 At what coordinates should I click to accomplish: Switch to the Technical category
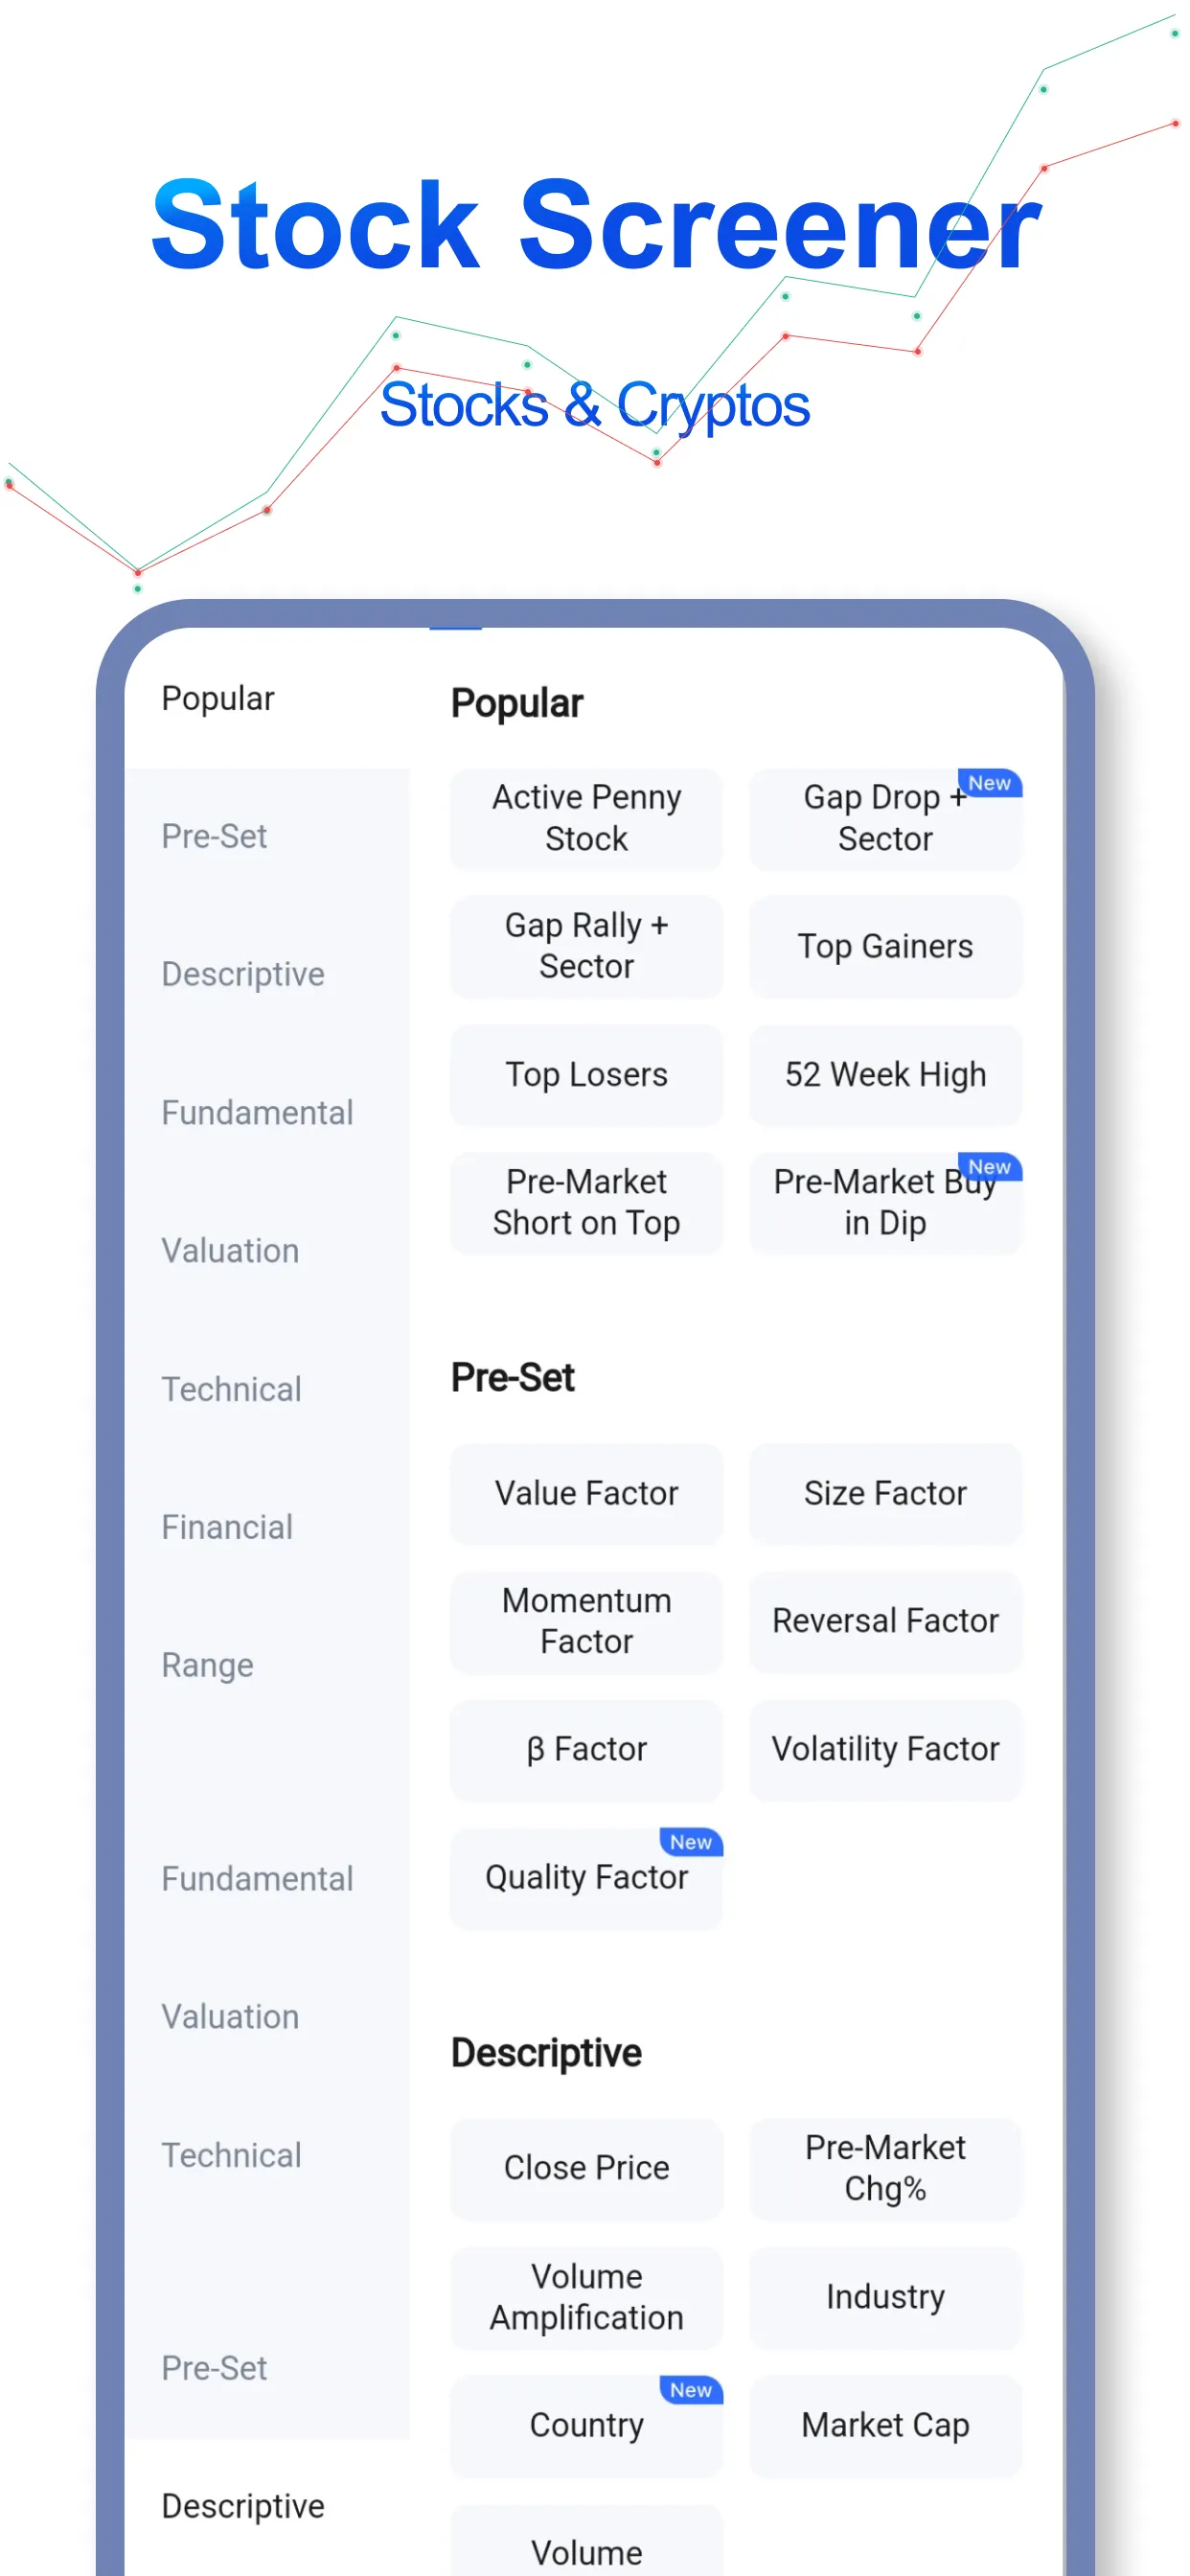232,1389
